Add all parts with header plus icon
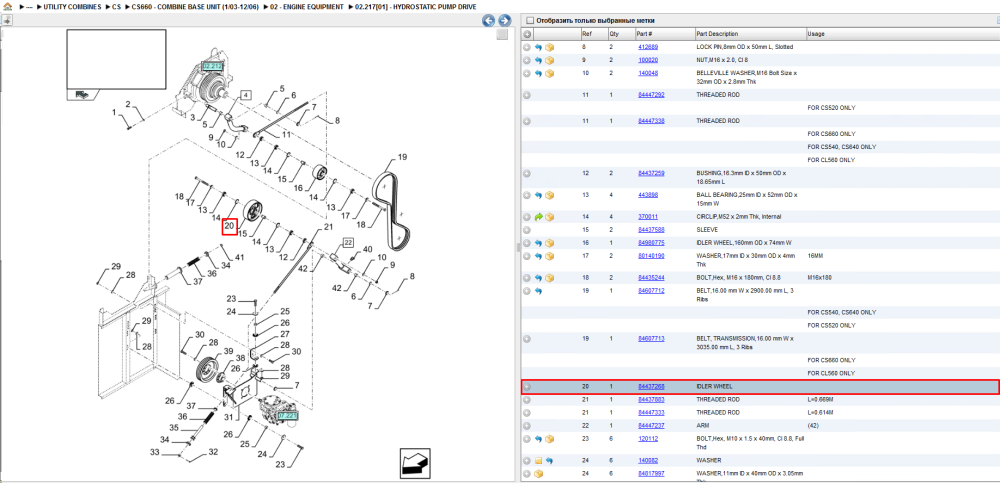1000x483 pixels. tap(527, 34)
